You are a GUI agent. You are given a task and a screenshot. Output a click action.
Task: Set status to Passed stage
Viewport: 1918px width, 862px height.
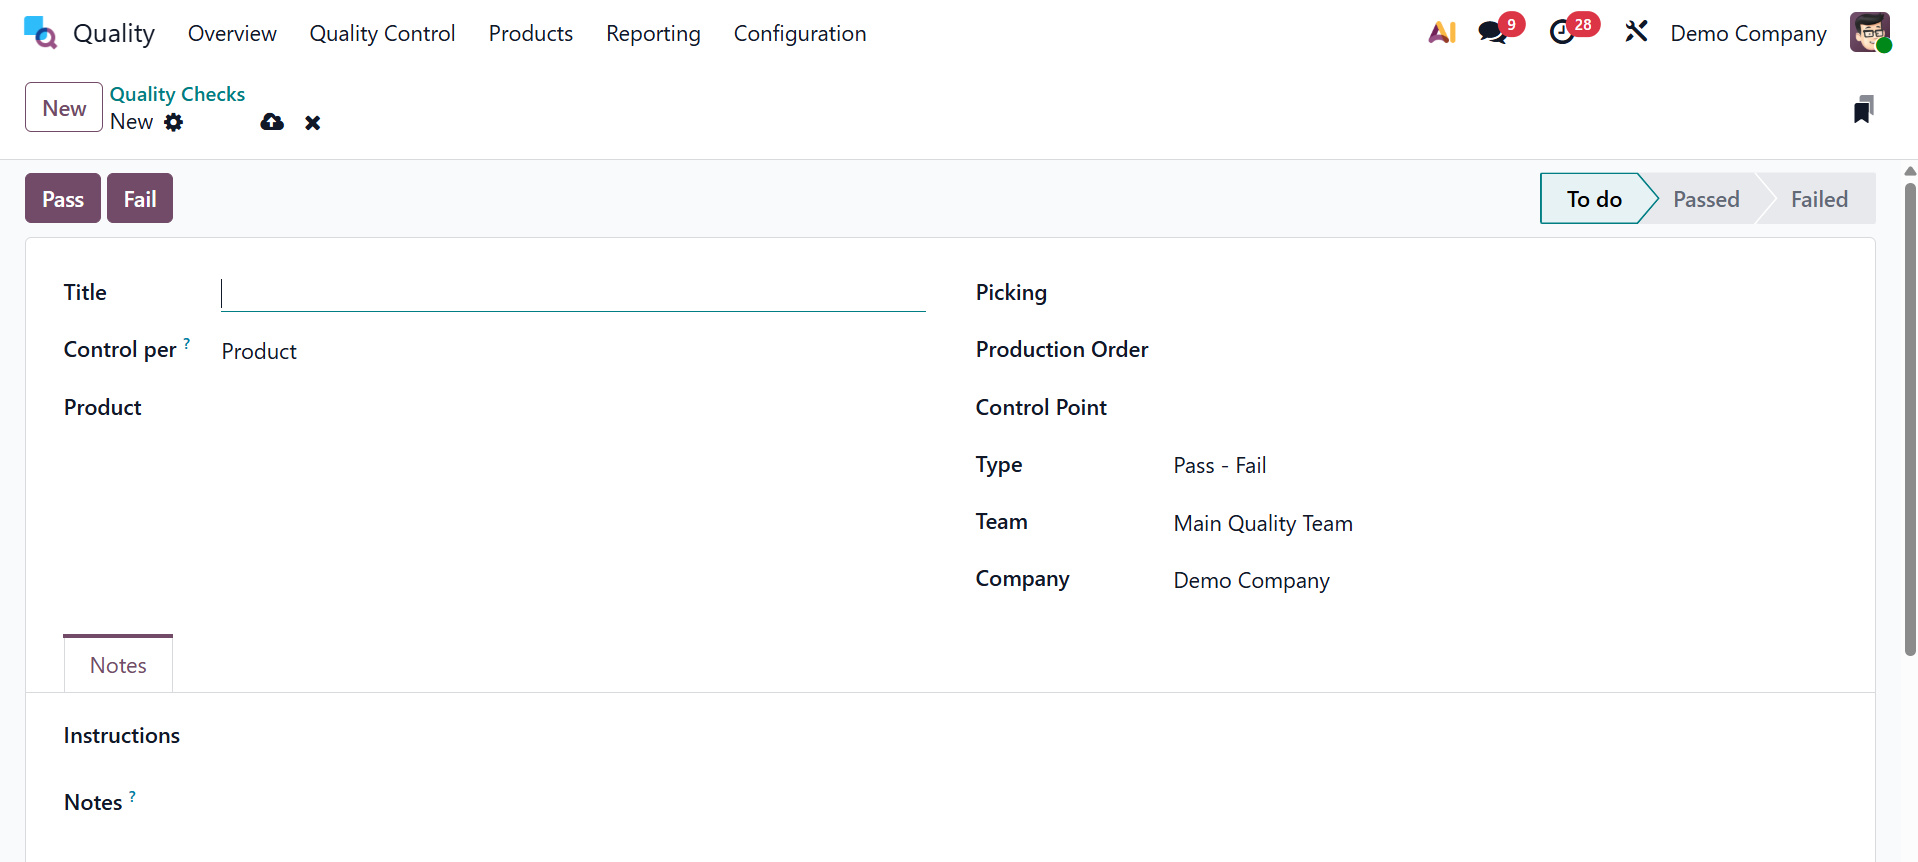pos(1706,199)
